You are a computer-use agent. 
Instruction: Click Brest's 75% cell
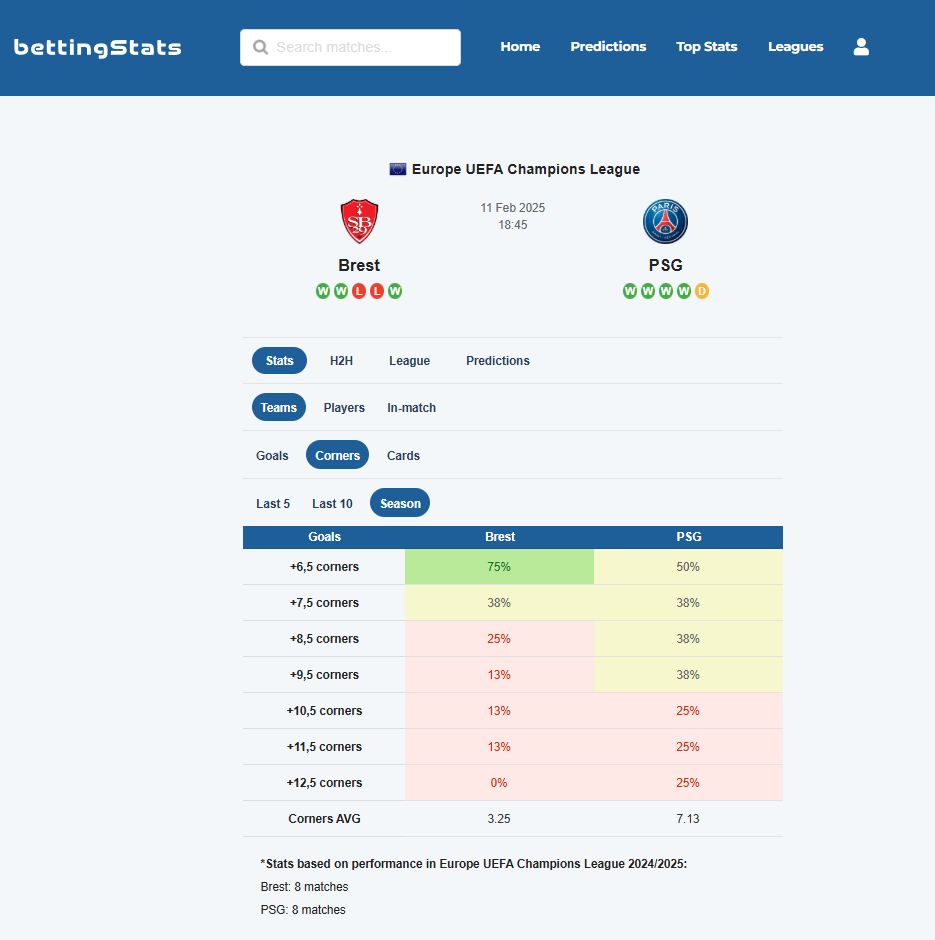[499, 567]
